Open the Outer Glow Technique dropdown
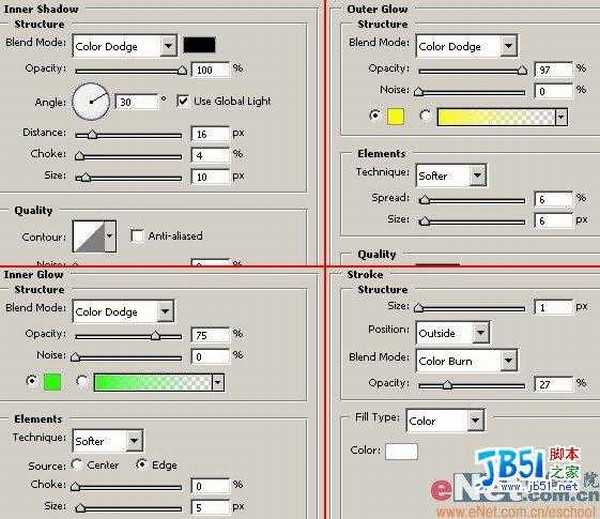The height and width of the screenshot is (519, 600). pos(450,176)
